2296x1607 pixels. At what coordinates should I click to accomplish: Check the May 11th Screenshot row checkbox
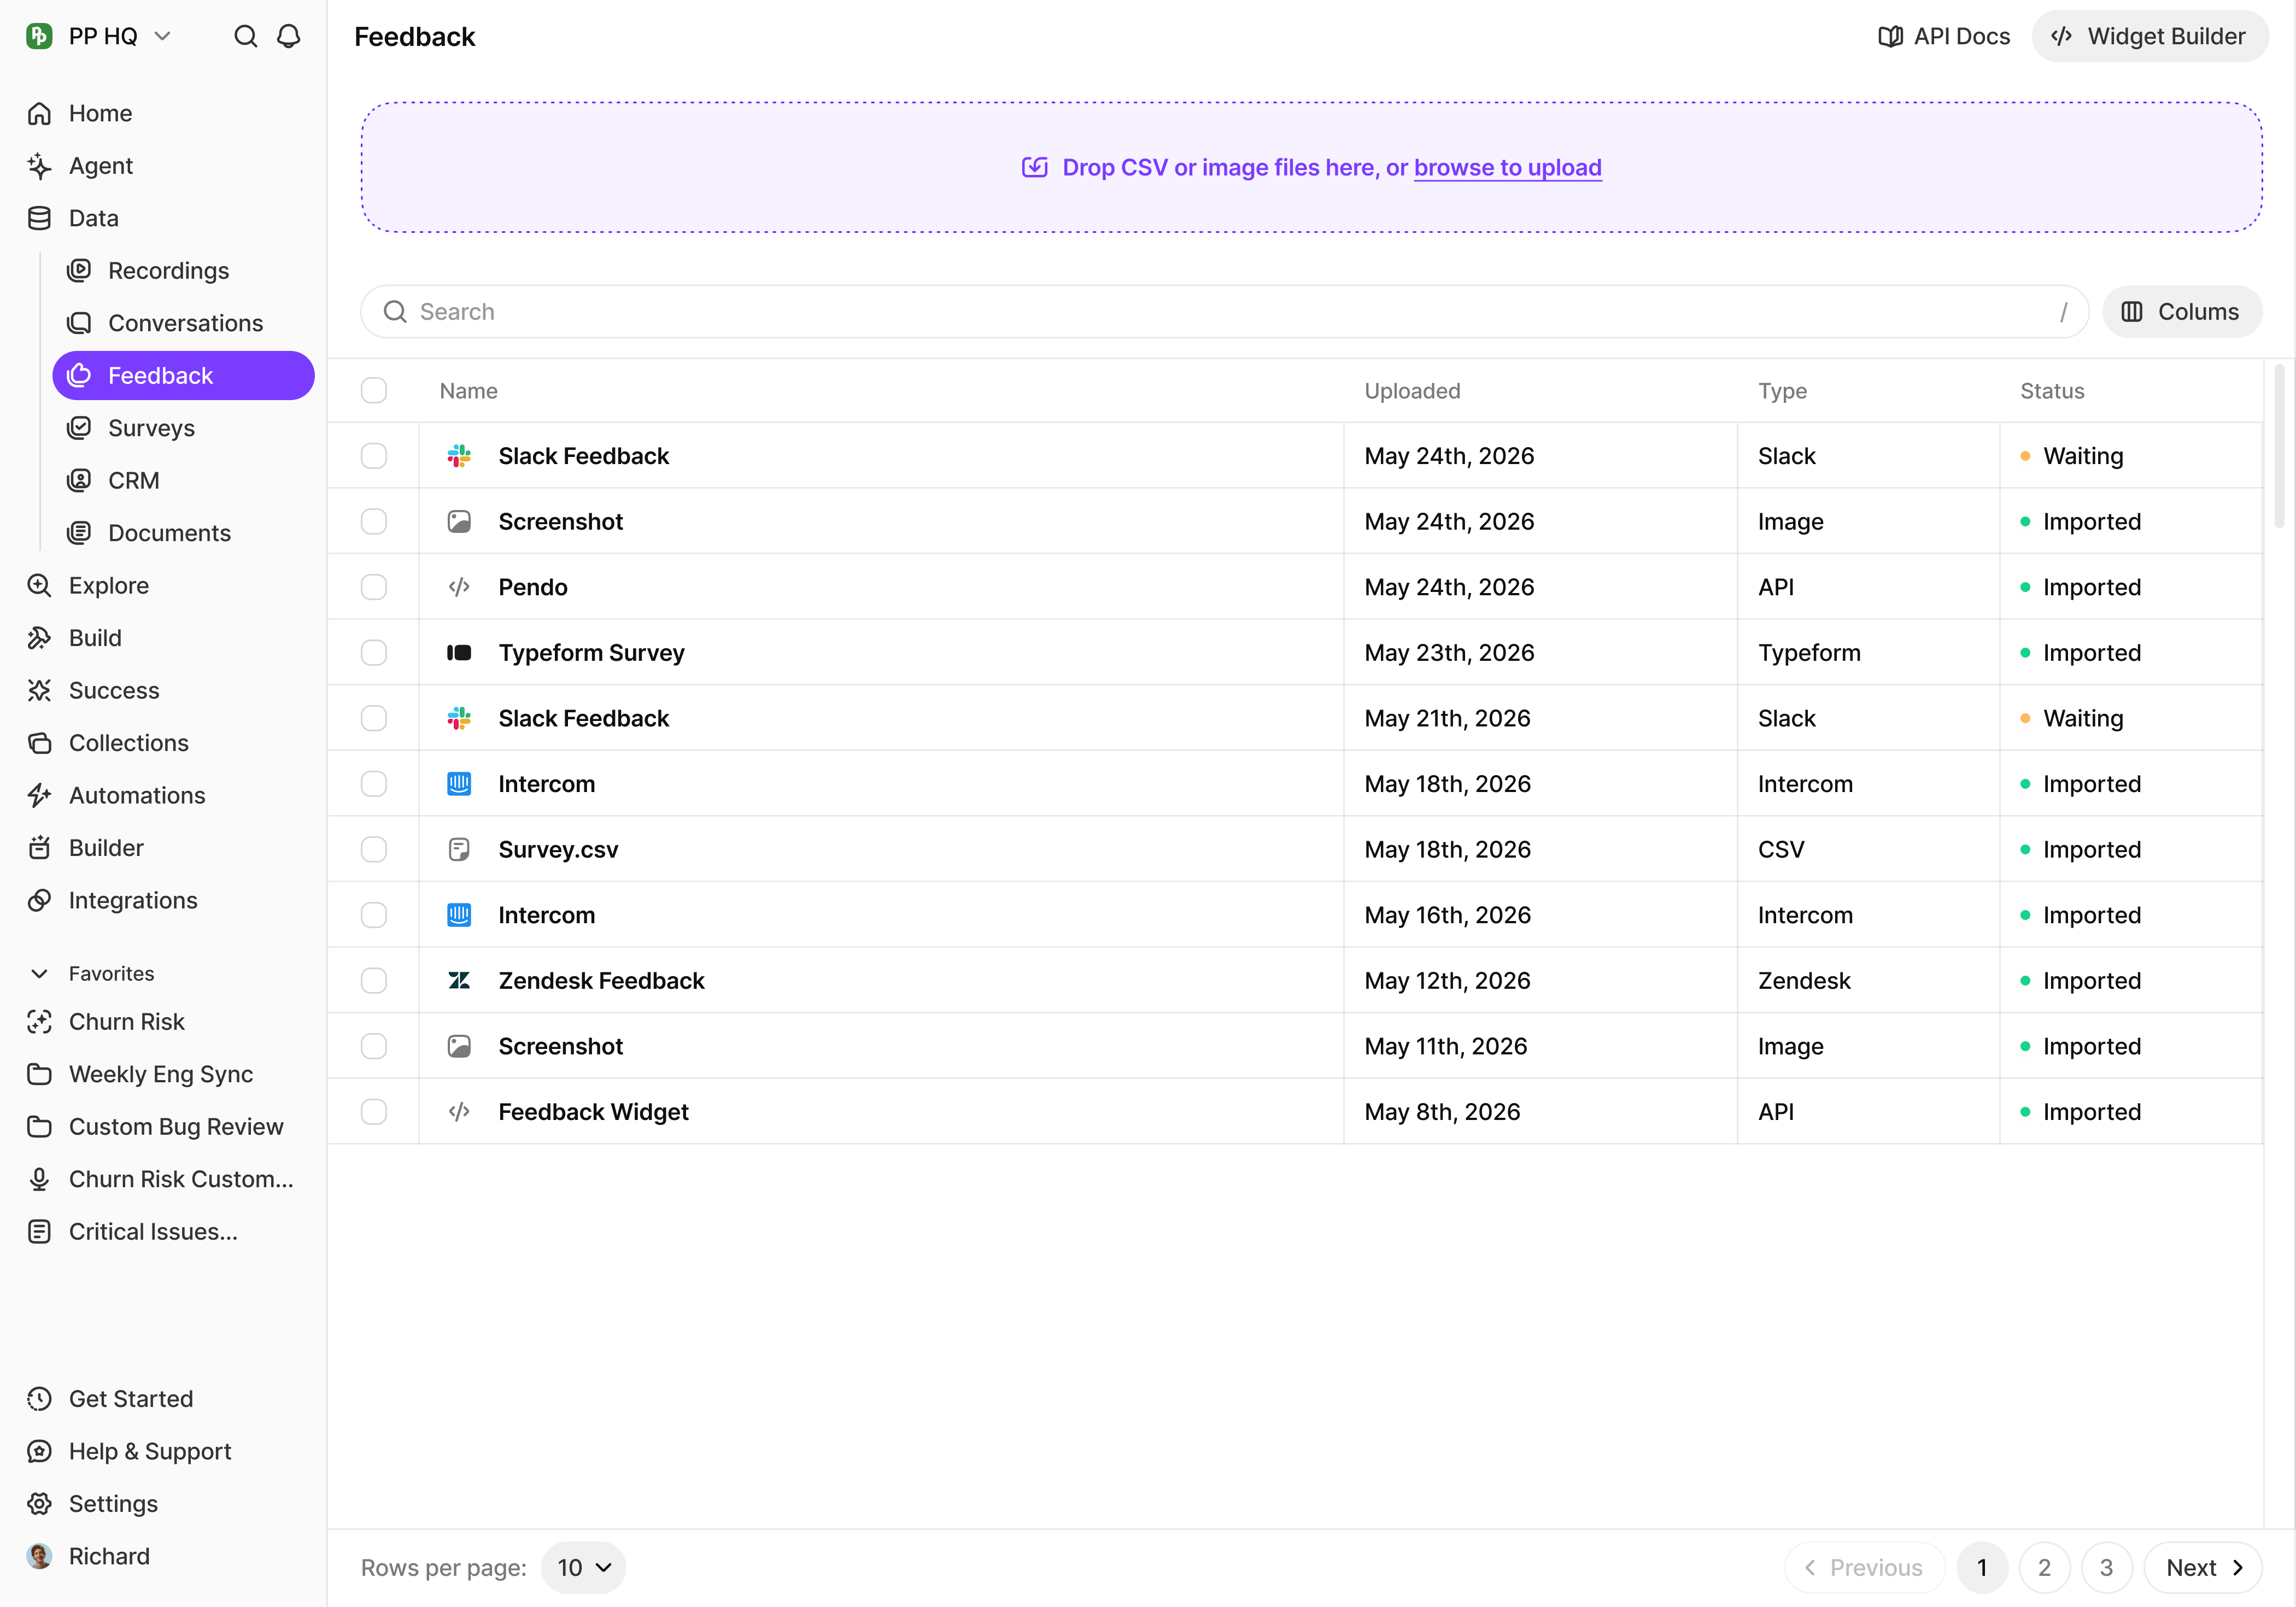coord(374,1047)
